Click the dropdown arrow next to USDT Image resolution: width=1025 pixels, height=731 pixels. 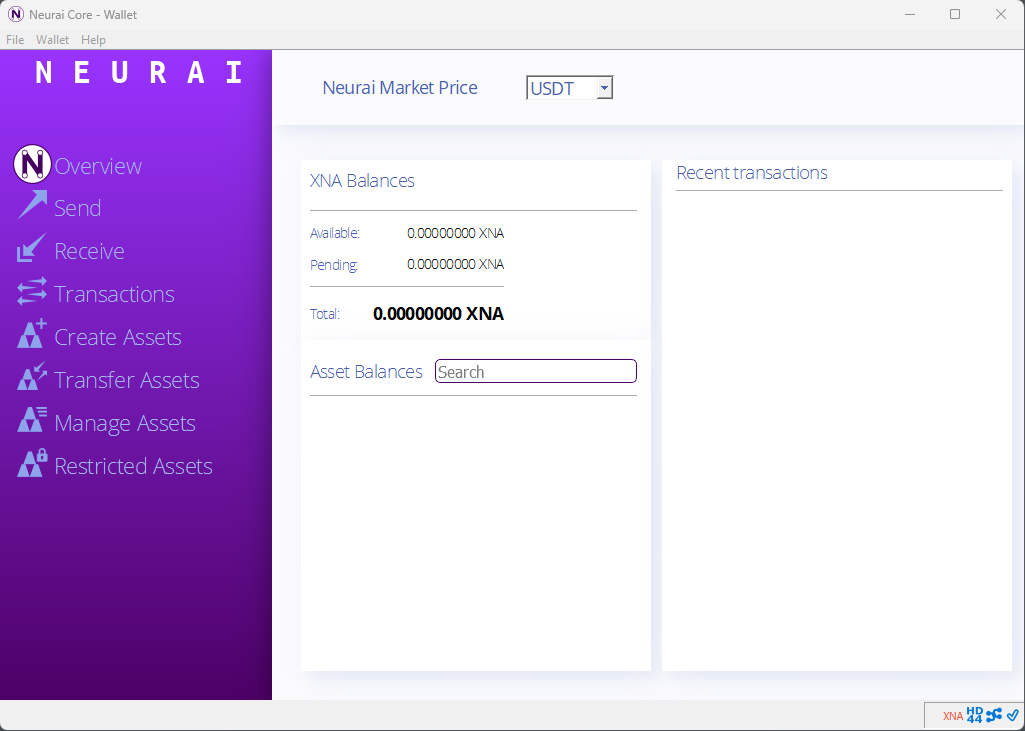[x=604, y=87]
